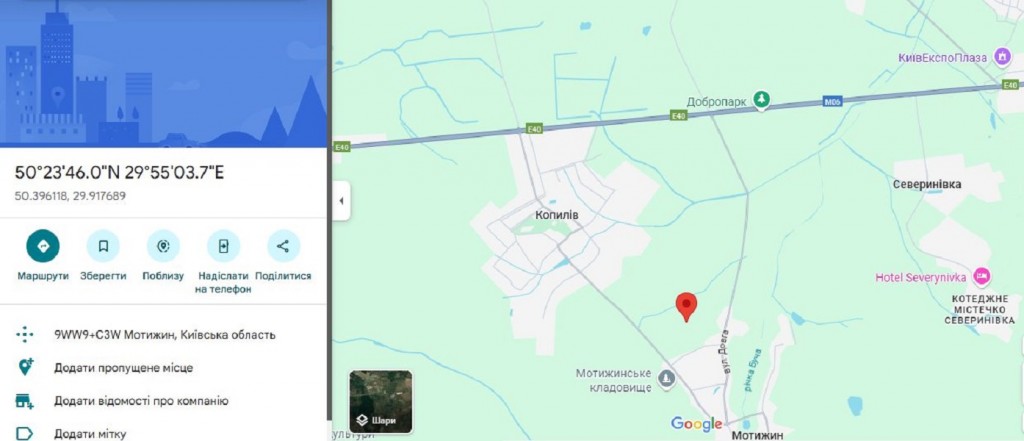Viewport: 1024px width, 441px height.
Task: Select the Мотижинське кладовище cemetery marker
Action: [x=666, y=379]
